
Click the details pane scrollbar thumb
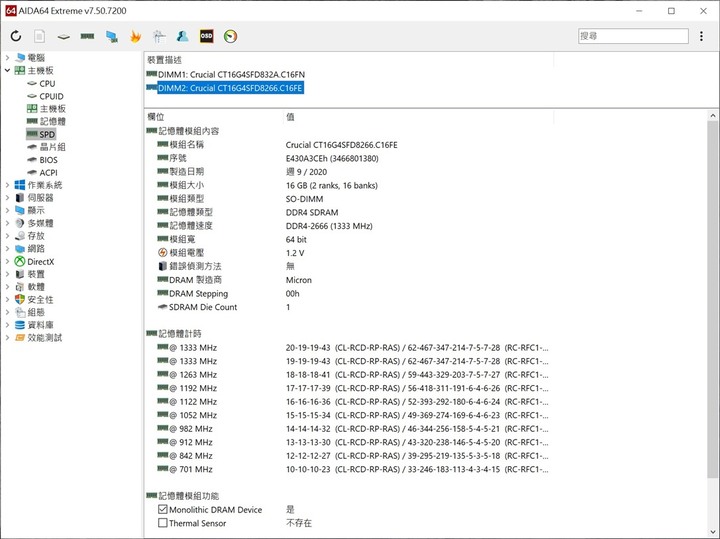point(713,301)
